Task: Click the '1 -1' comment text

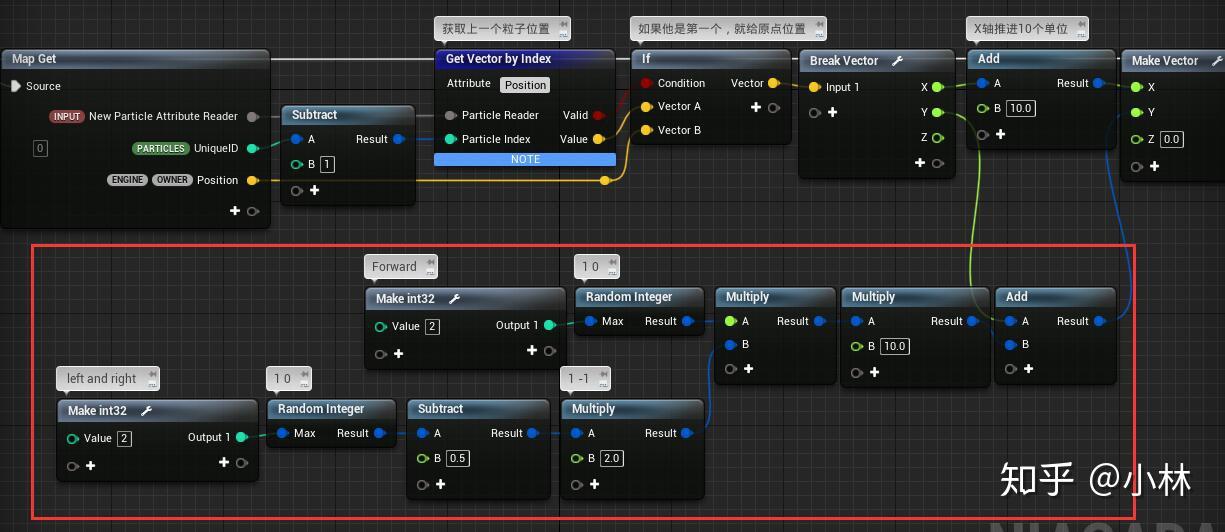Action: [579, 378]
